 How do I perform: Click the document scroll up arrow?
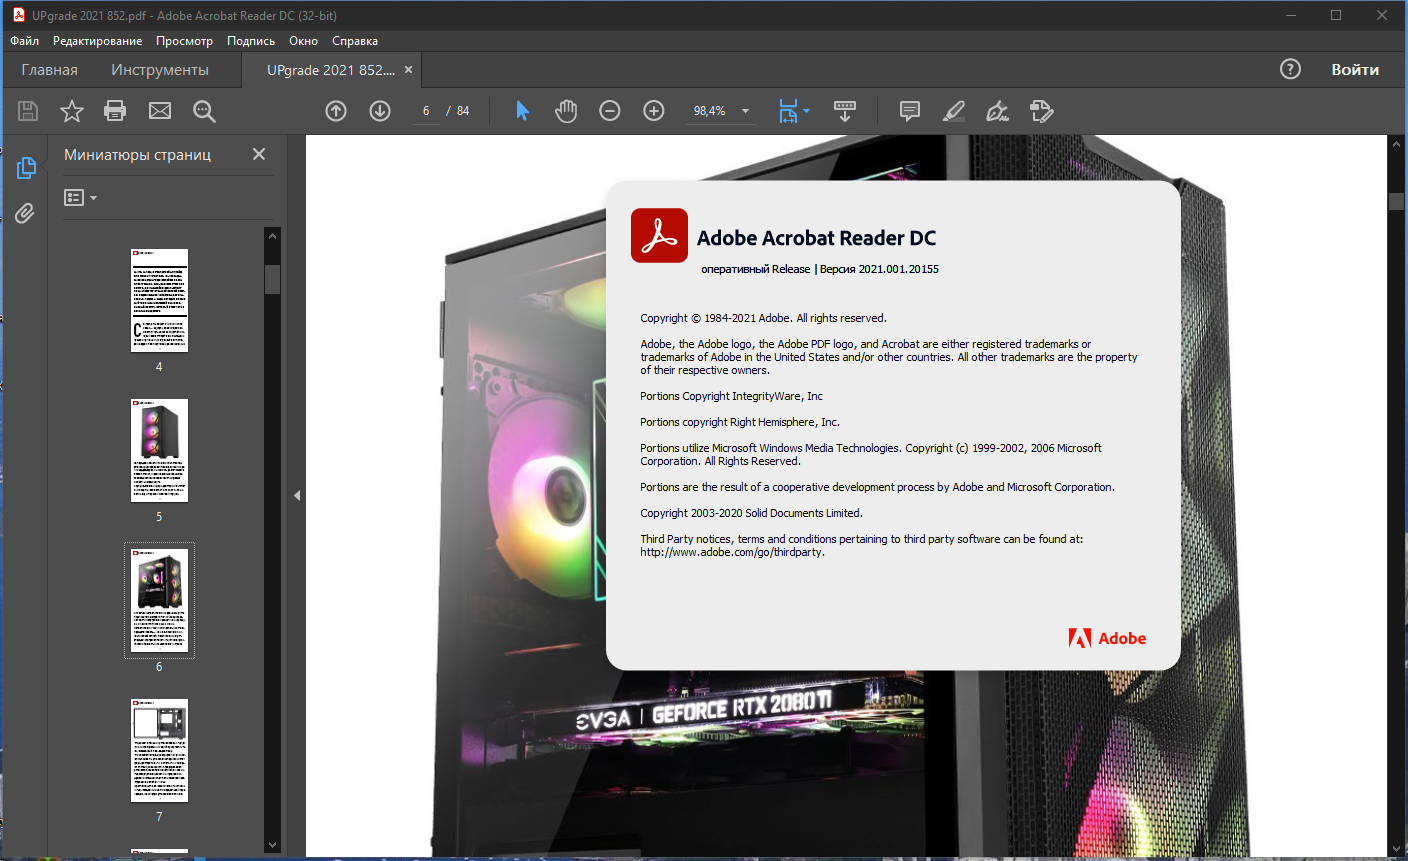pyautogui.click(x=1397, y=145)
